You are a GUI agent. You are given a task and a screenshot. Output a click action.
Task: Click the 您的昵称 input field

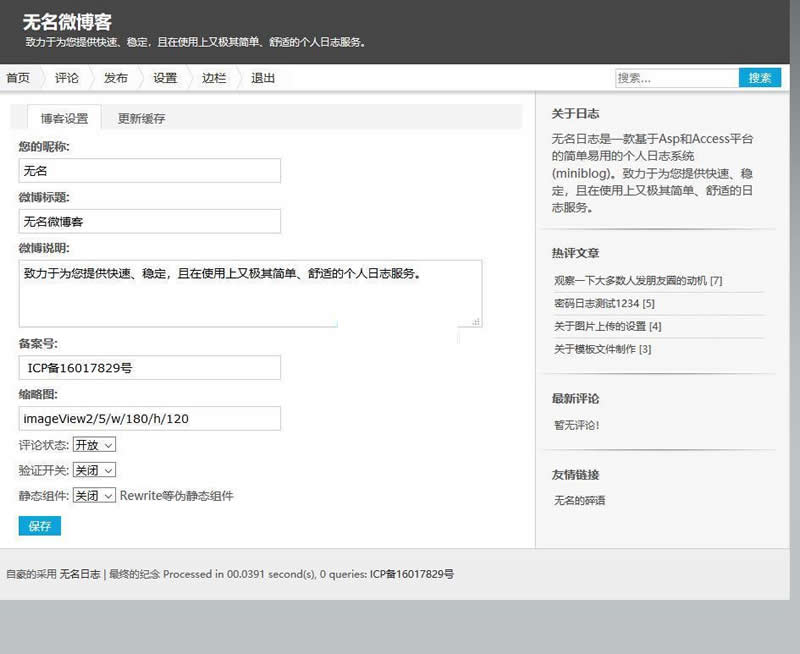click(150, 171)
